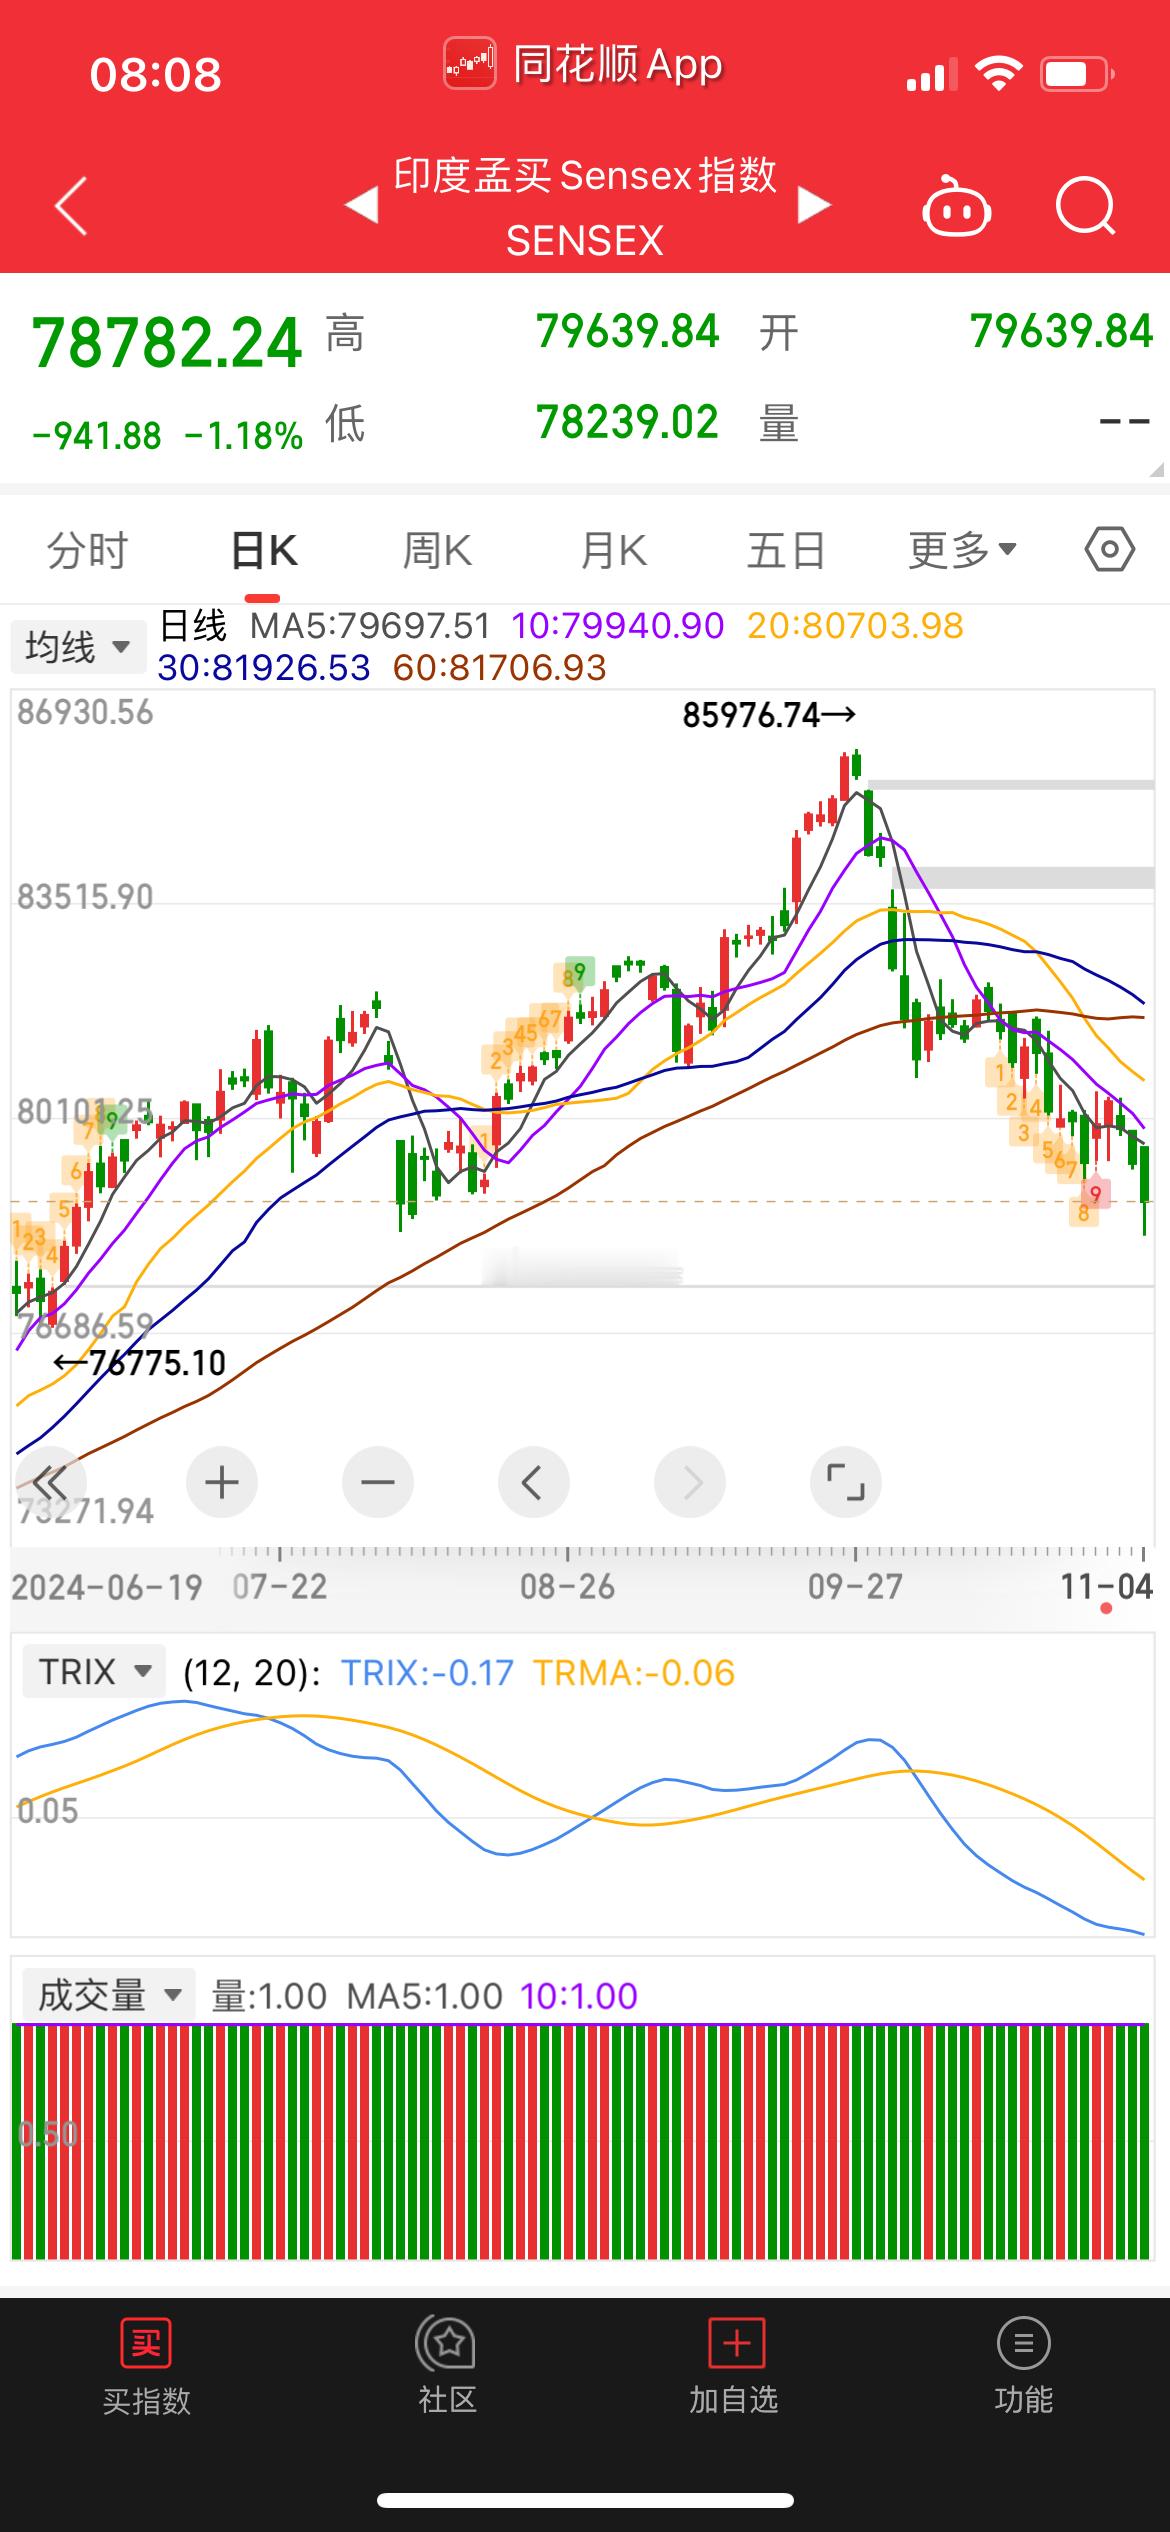
Task: Tap double-left arrow chart control
Action: 50,1482
